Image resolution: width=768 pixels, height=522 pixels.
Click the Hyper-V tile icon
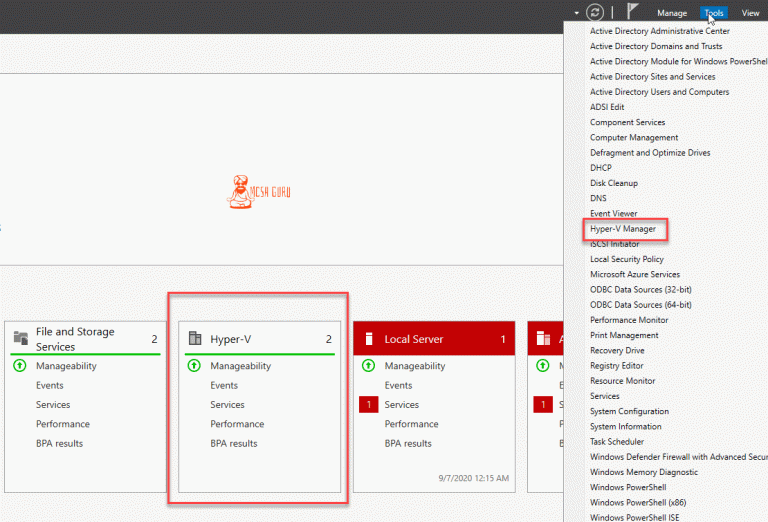click(x=195, y=338)
